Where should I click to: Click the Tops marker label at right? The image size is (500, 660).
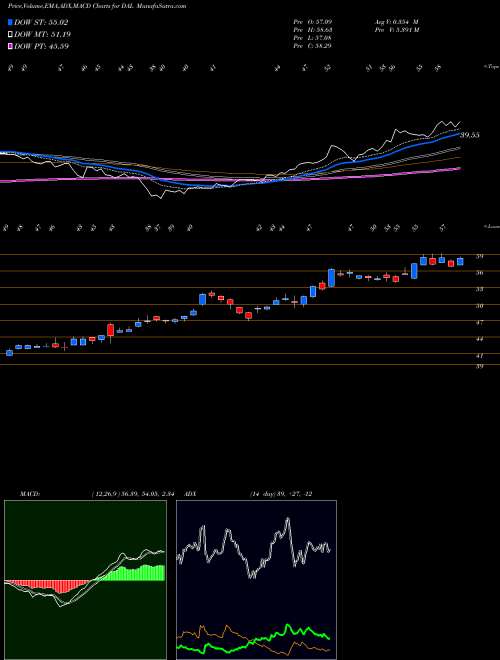(491, 67)
